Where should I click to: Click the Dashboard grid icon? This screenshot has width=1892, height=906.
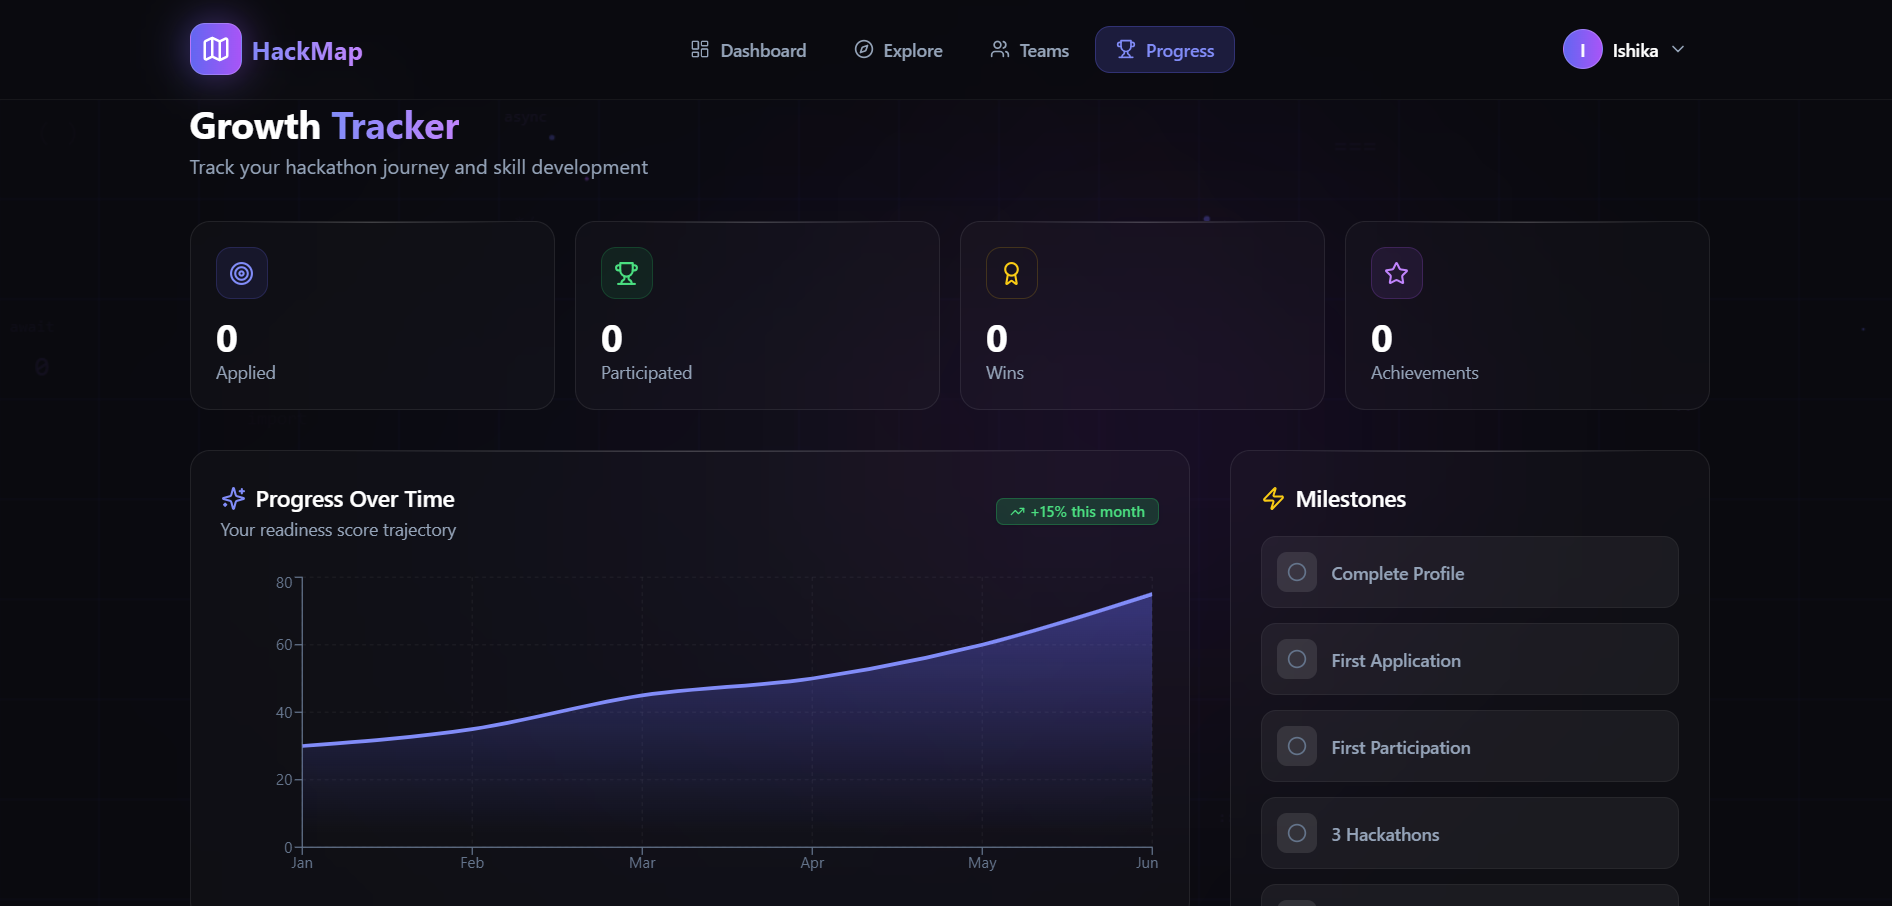point(700,49)
